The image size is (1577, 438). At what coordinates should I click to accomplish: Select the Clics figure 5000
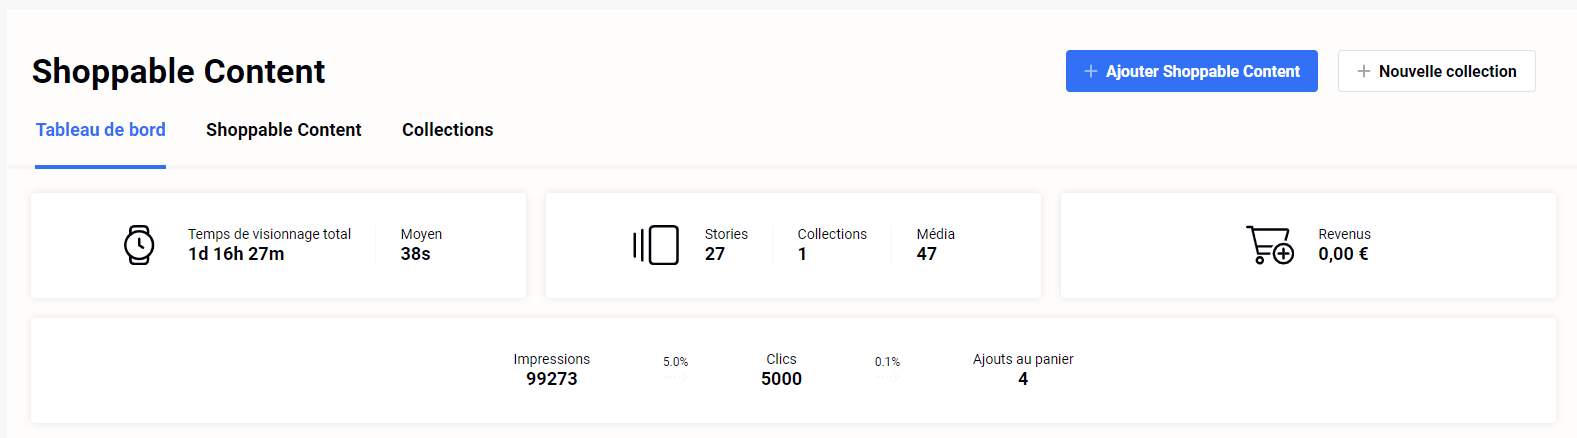point(781,378)
